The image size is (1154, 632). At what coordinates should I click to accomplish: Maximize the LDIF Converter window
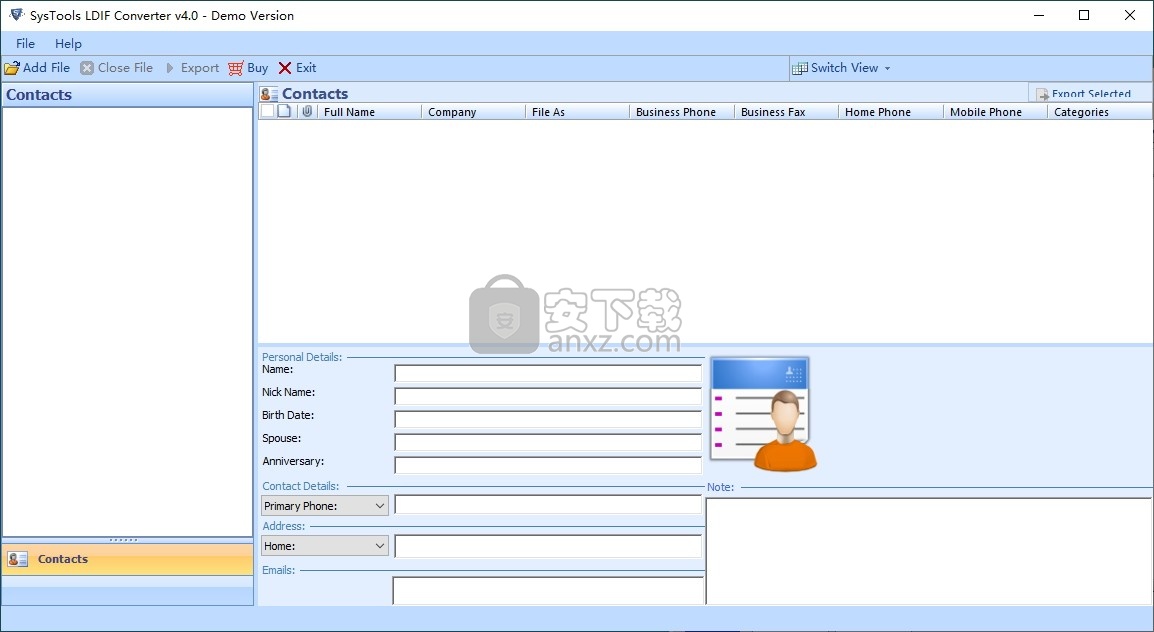click(1084, 15)
